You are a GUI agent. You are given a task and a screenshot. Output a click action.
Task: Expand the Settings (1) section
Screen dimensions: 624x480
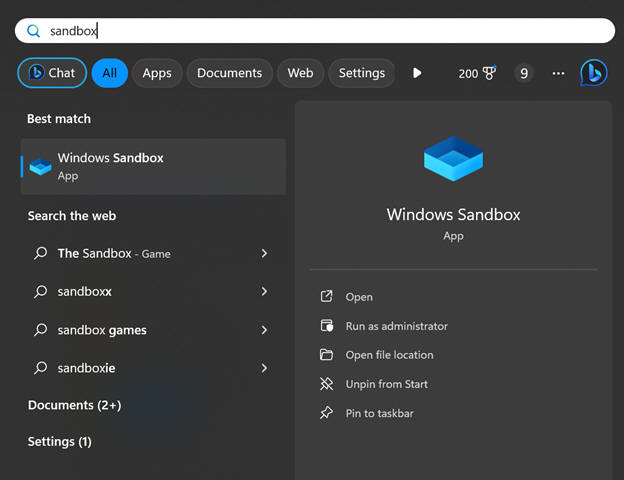pos(60,442)
